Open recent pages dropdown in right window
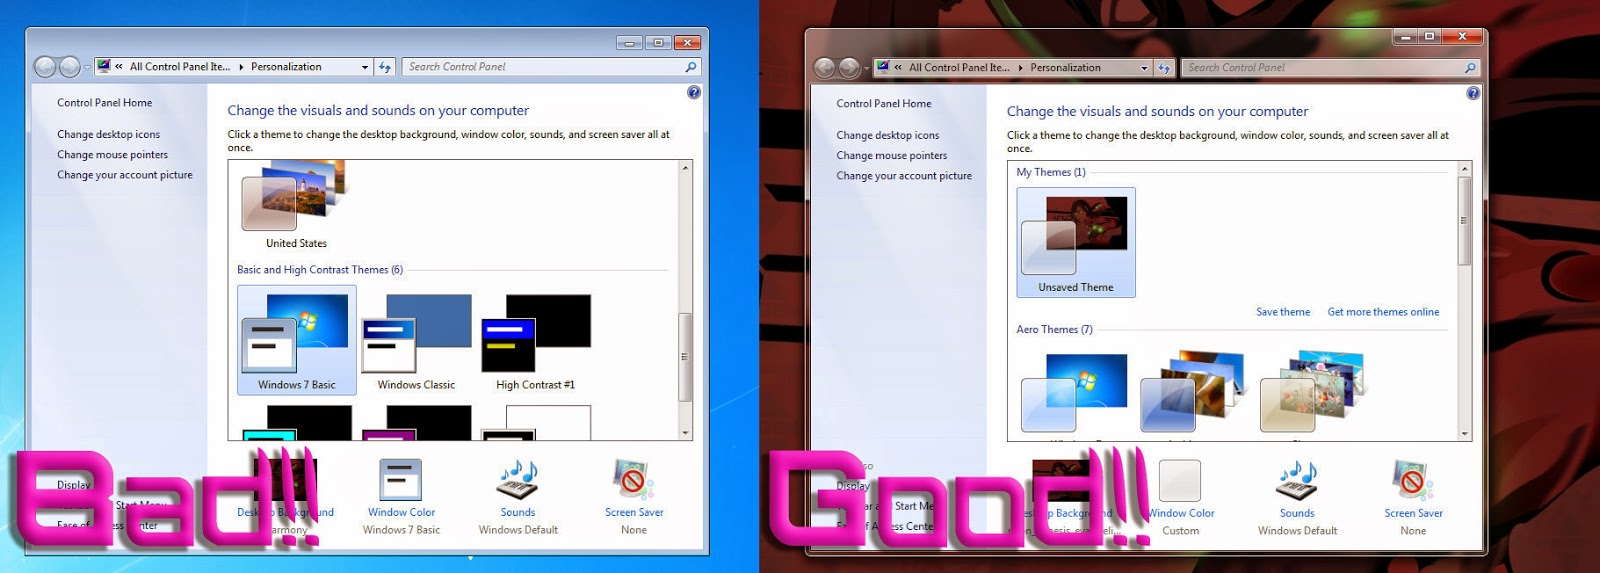Screen dimensions: 1600x573 [867, 68]
